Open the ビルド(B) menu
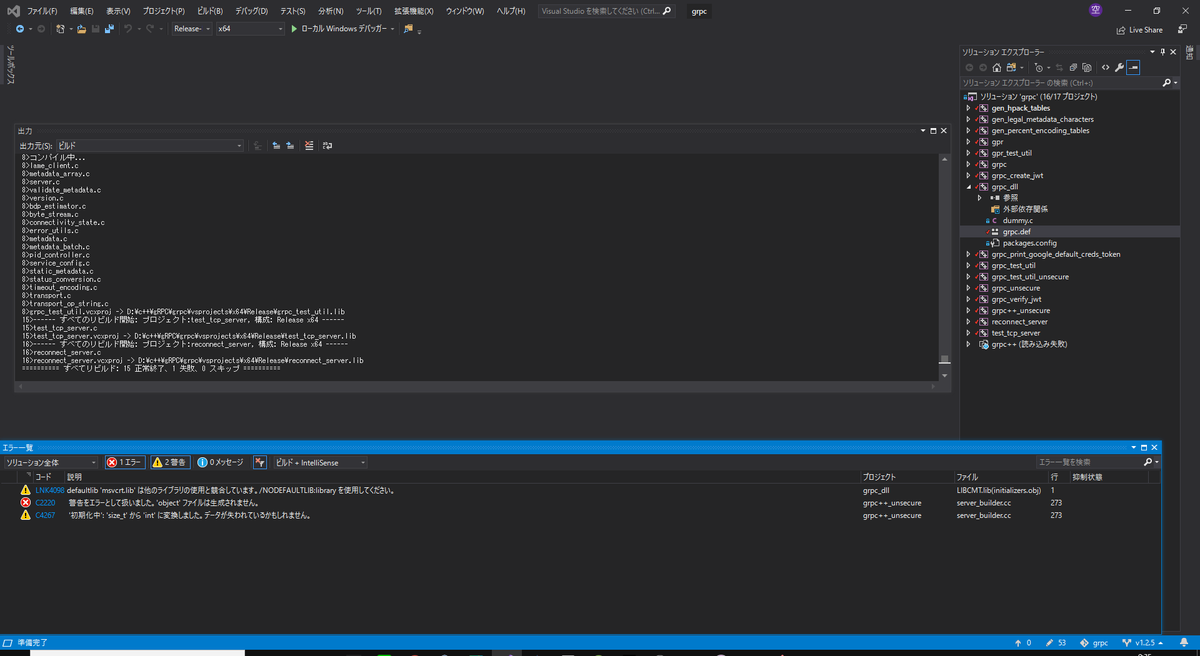The width and height of the screenshot is (1200, 656). (210, 10)
